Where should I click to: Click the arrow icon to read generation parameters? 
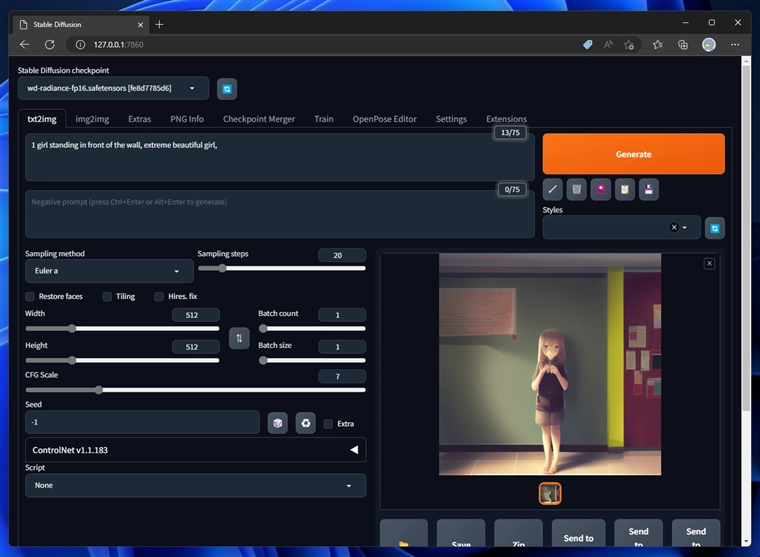coord(552,188)
